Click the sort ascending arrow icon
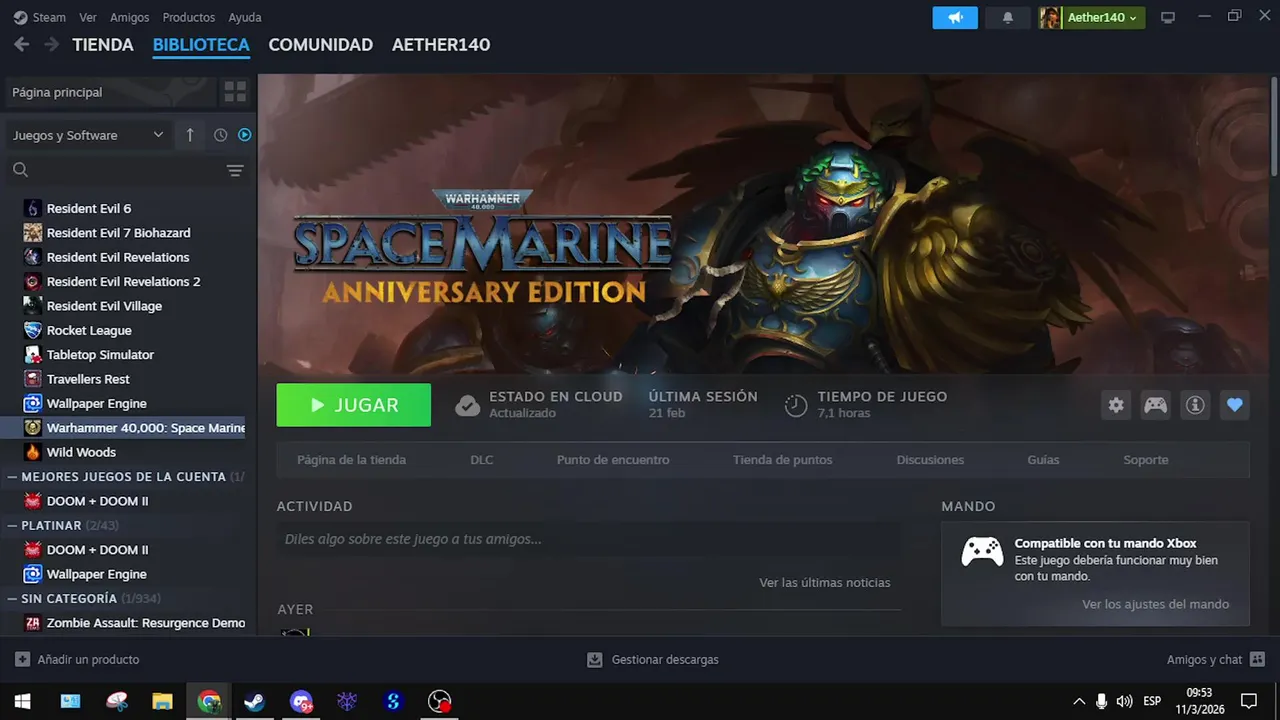The width and height of the screenshot is (1280, 720). pos(190,135)
